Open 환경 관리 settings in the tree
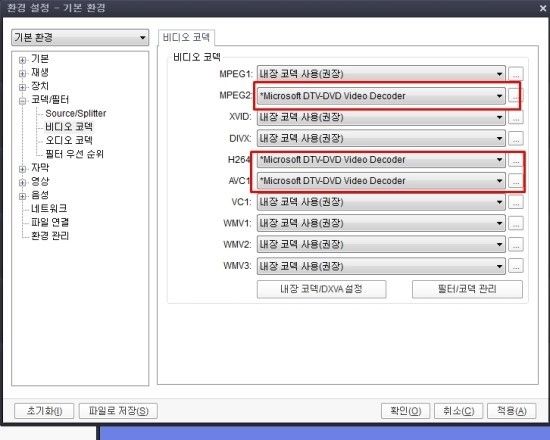Viewport: 550px width, 440px height. [50, 235]
